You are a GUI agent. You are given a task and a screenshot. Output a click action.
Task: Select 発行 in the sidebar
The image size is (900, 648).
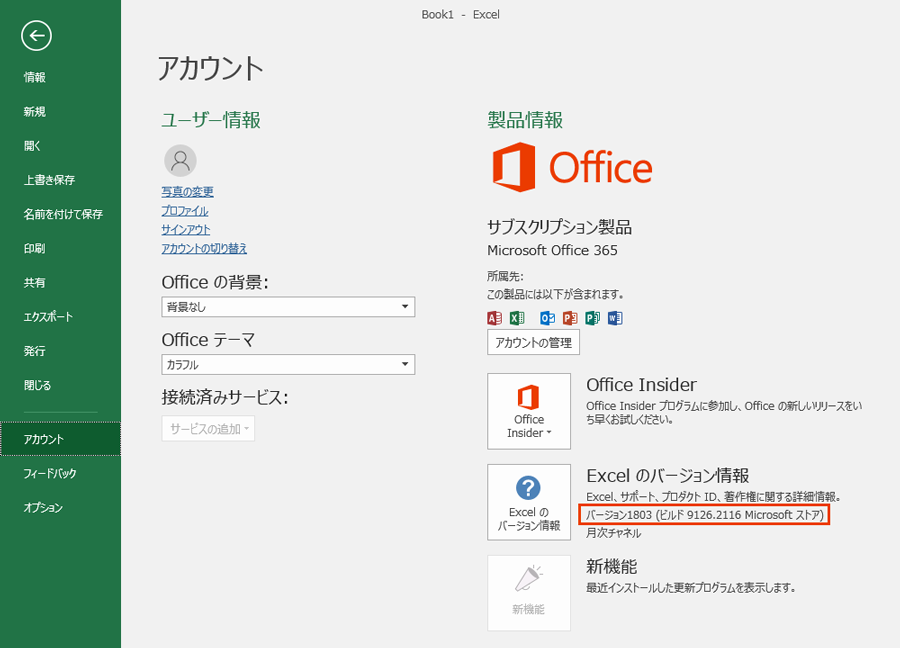[x=60, y=351]
